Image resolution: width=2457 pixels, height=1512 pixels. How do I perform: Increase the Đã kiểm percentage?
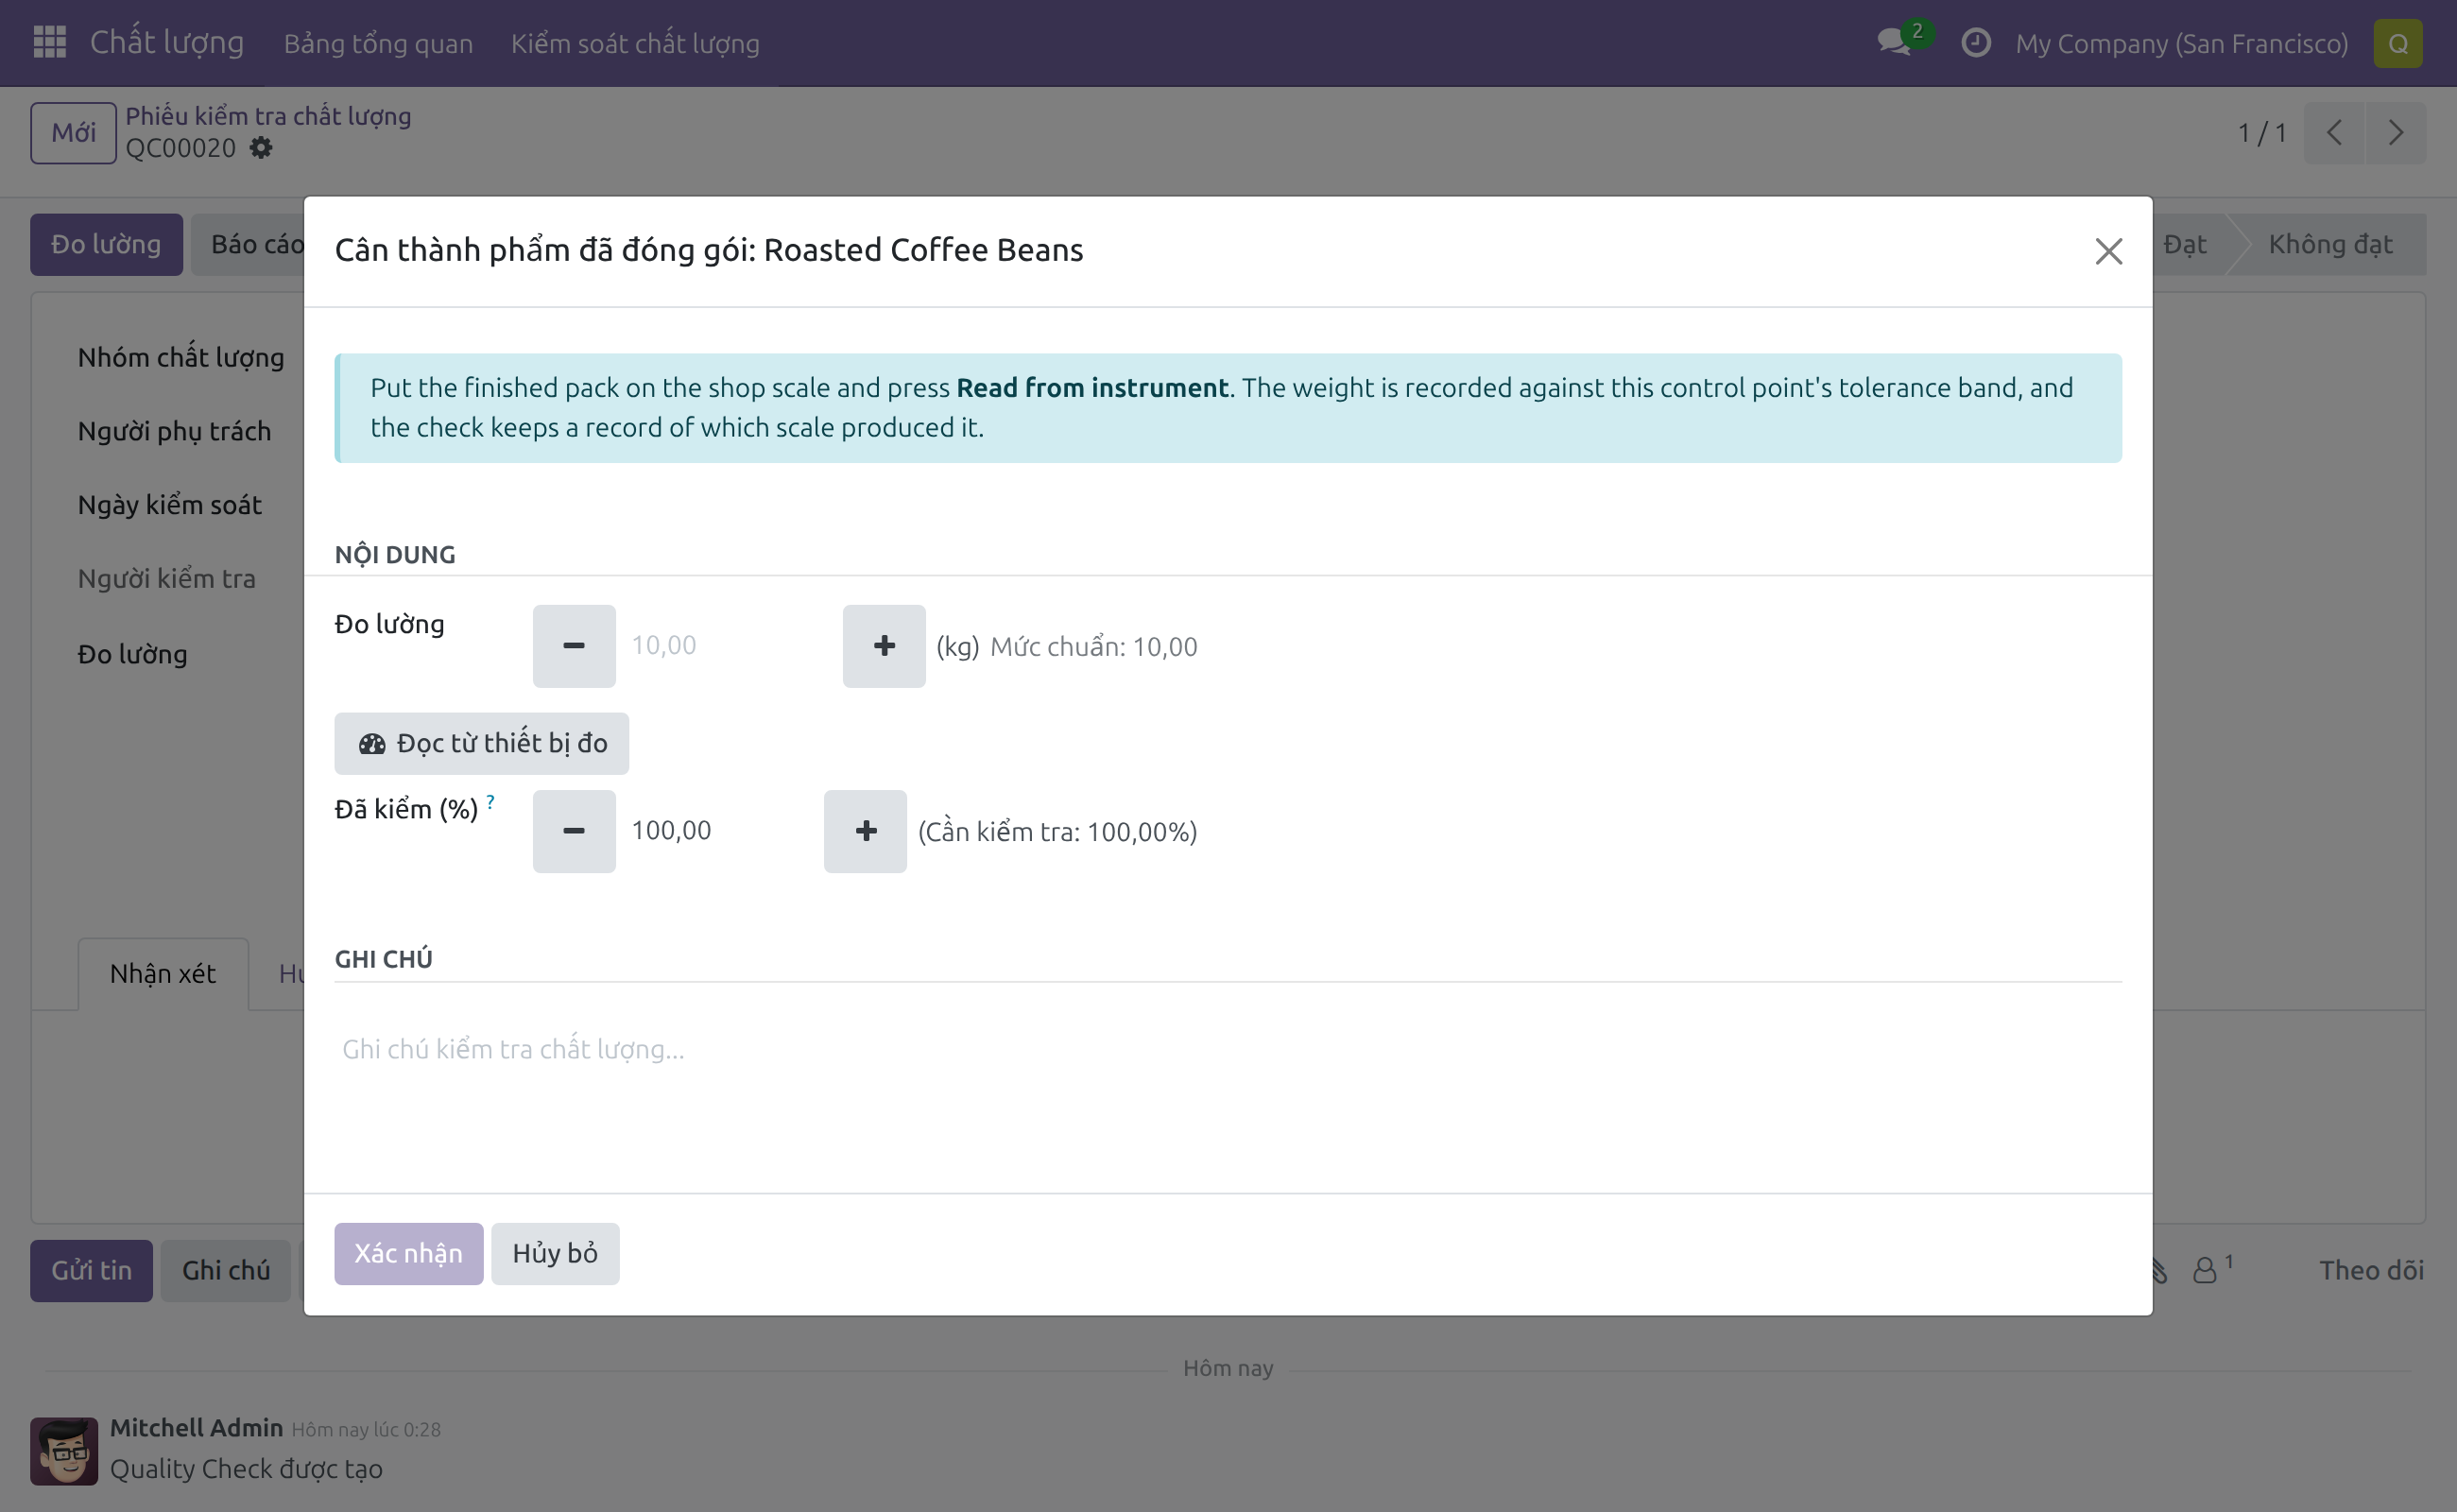coord(865,831)
